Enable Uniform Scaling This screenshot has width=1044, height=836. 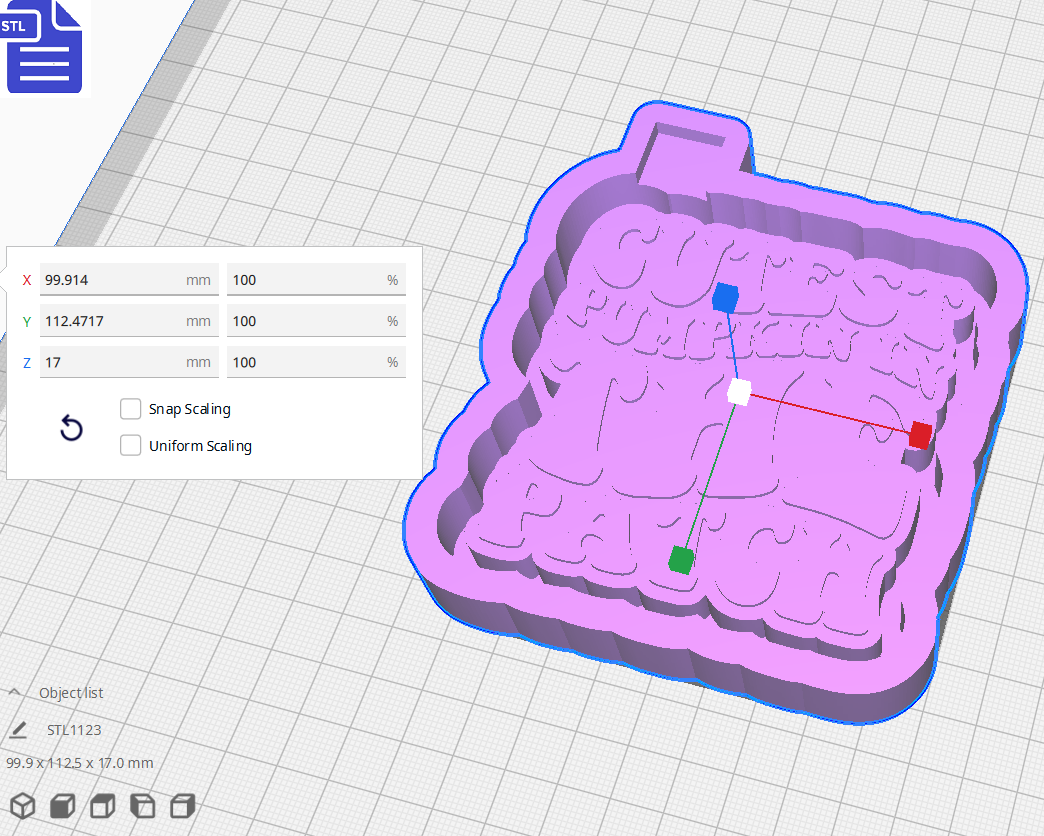pyautogui.click(x=130, y=445)
